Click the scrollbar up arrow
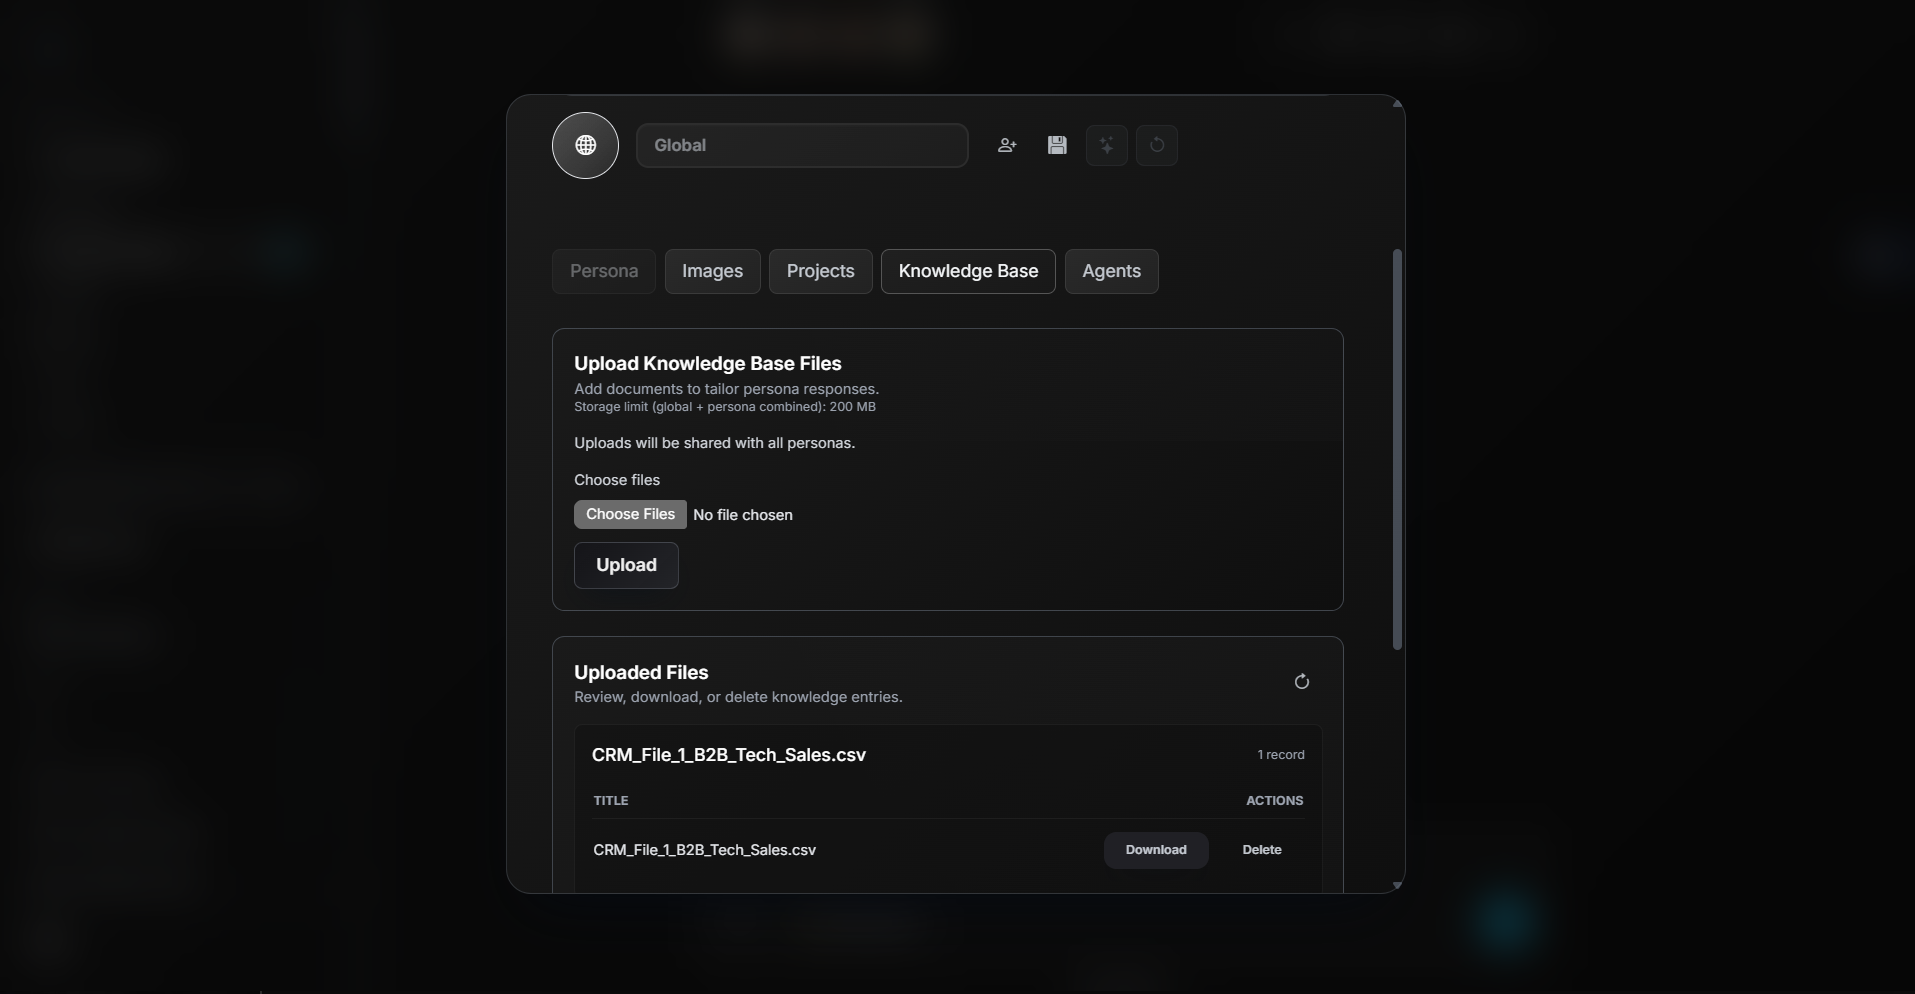 (x=1397, y=104)
